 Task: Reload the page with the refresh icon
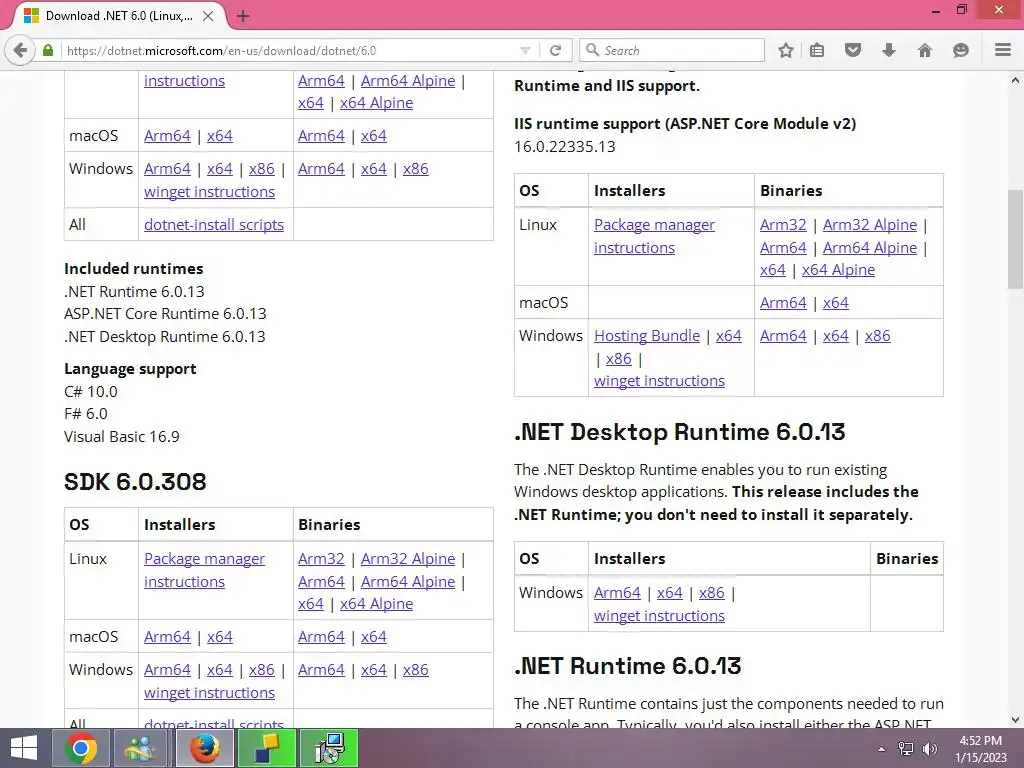point(555,50)
